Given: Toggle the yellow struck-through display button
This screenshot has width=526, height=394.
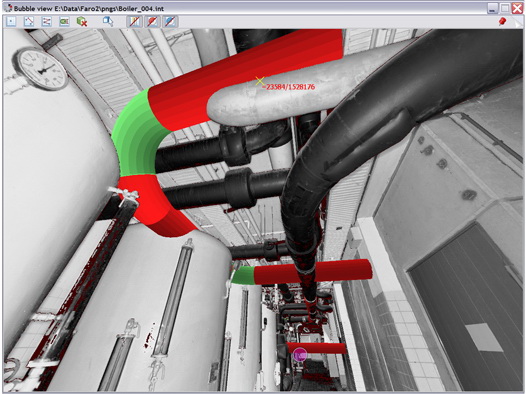Looking at the screenshot, I should 135,21.
